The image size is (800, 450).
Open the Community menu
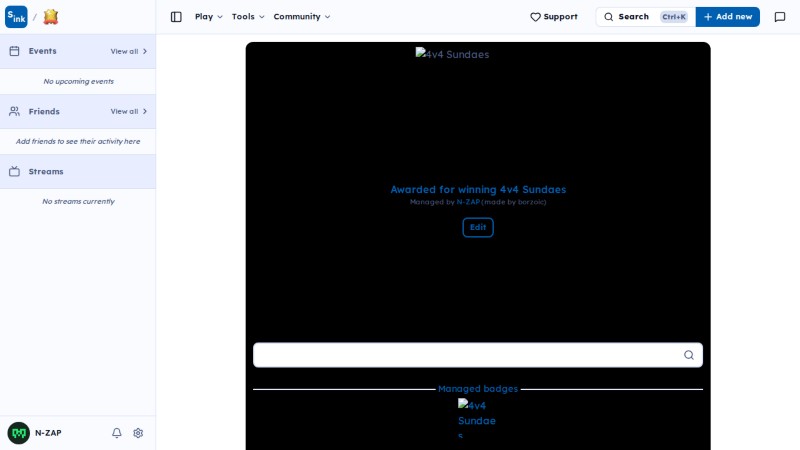[x=302, y=17]
